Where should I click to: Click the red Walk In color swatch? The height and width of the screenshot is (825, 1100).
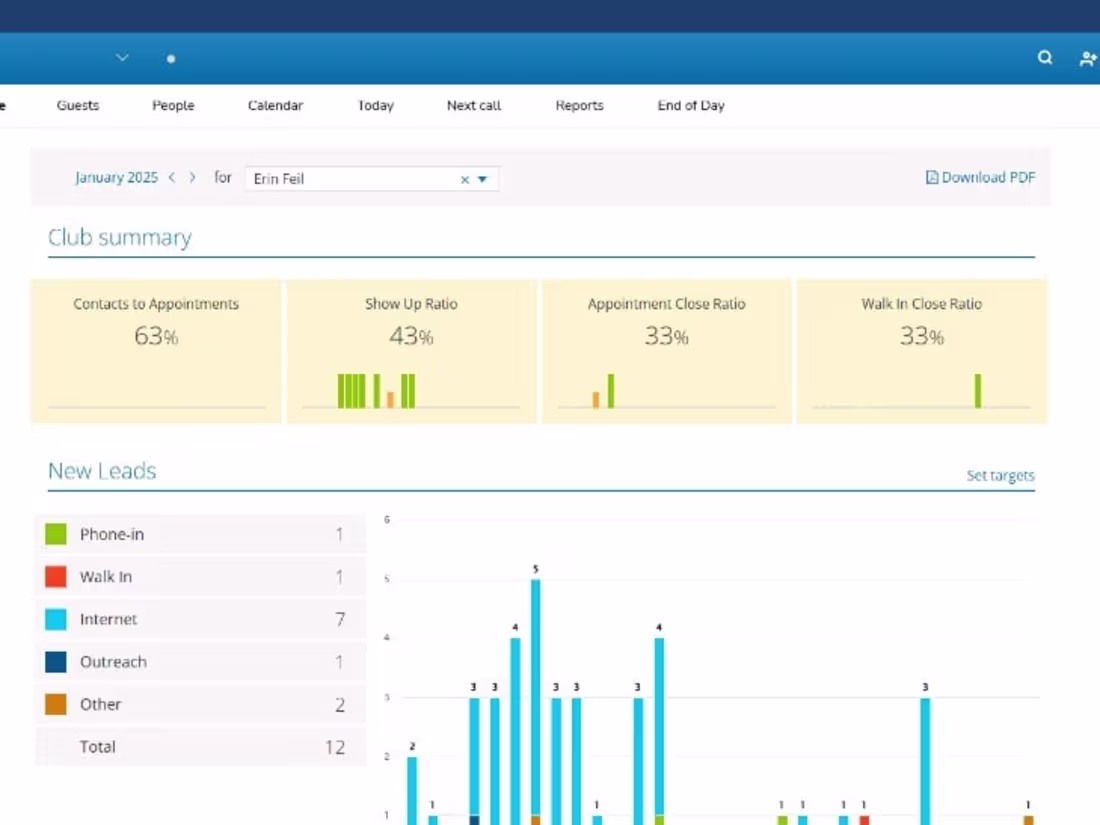point(56,577)
